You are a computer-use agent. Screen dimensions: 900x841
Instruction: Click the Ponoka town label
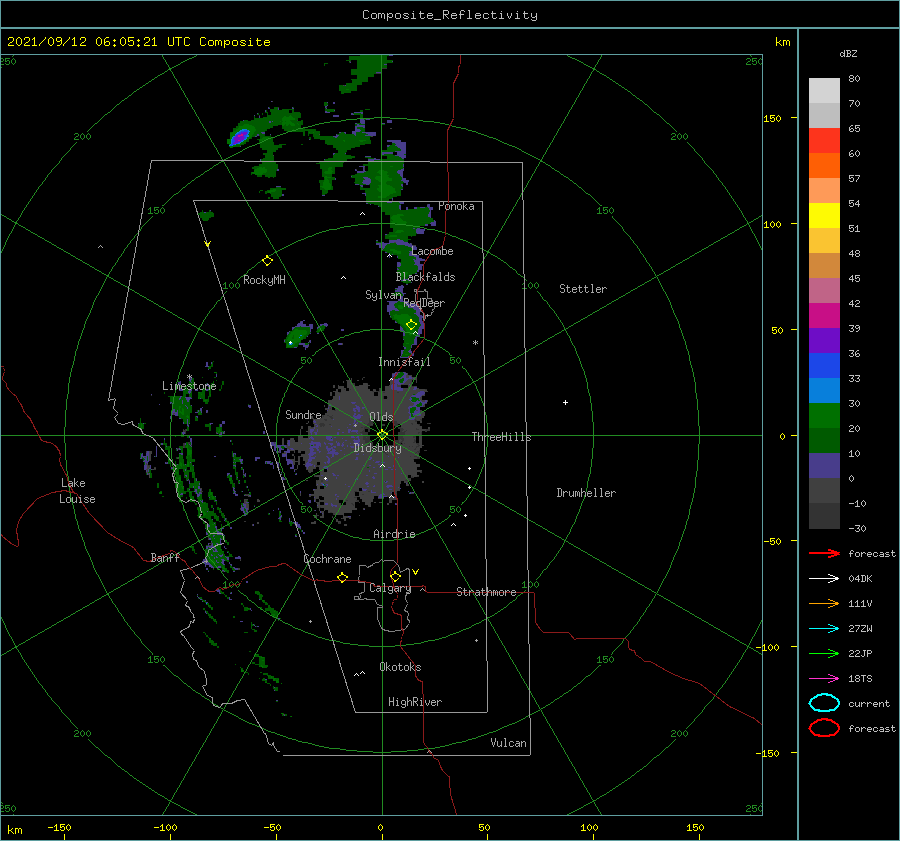pos(456,206)
